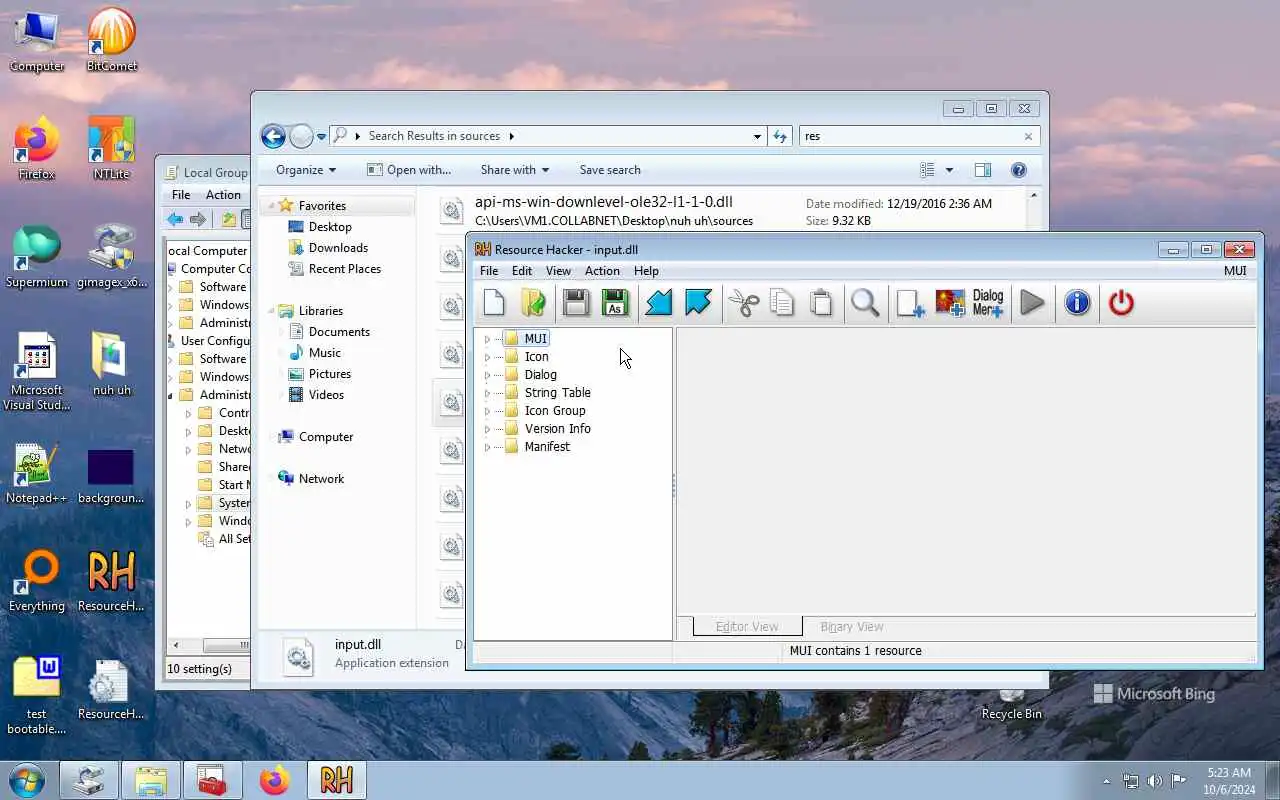Open the NTLite desktop shortcut
This screenshot has height=800, width=1280.
(x=111, y=148)
